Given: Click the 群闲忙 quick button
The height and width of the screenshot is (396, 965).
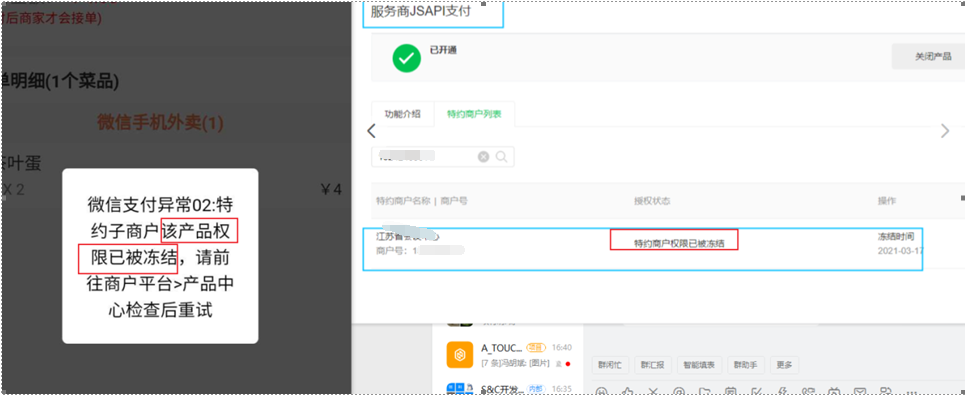Looking at the screenshot, I should click(610, 365).
